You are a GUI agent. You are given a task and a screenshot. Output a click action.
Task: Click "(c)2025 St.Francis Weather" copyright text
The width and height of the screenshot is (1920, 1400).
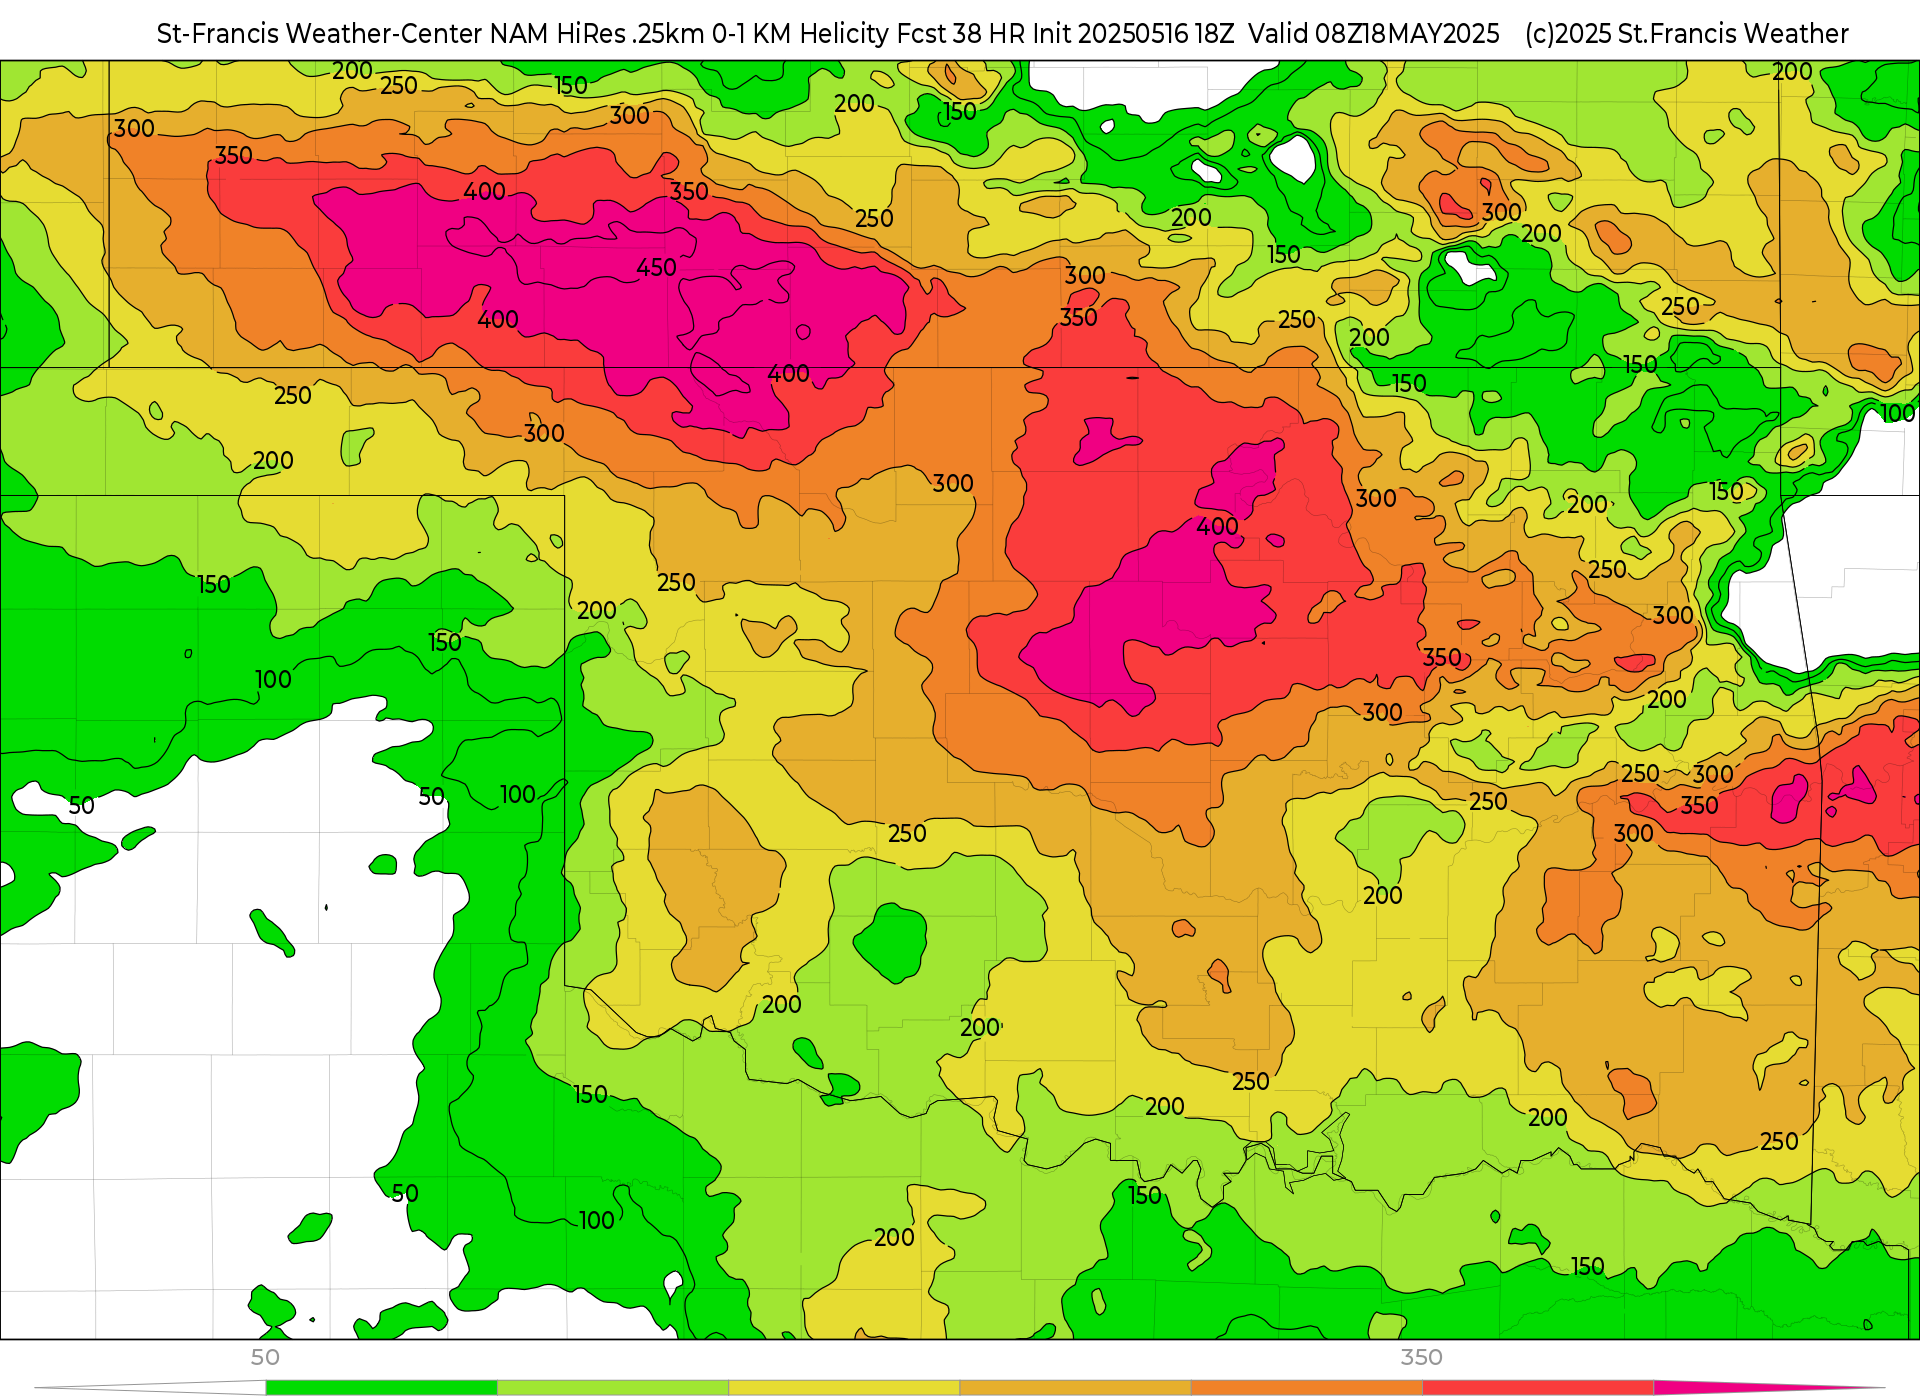point(1687,34)
